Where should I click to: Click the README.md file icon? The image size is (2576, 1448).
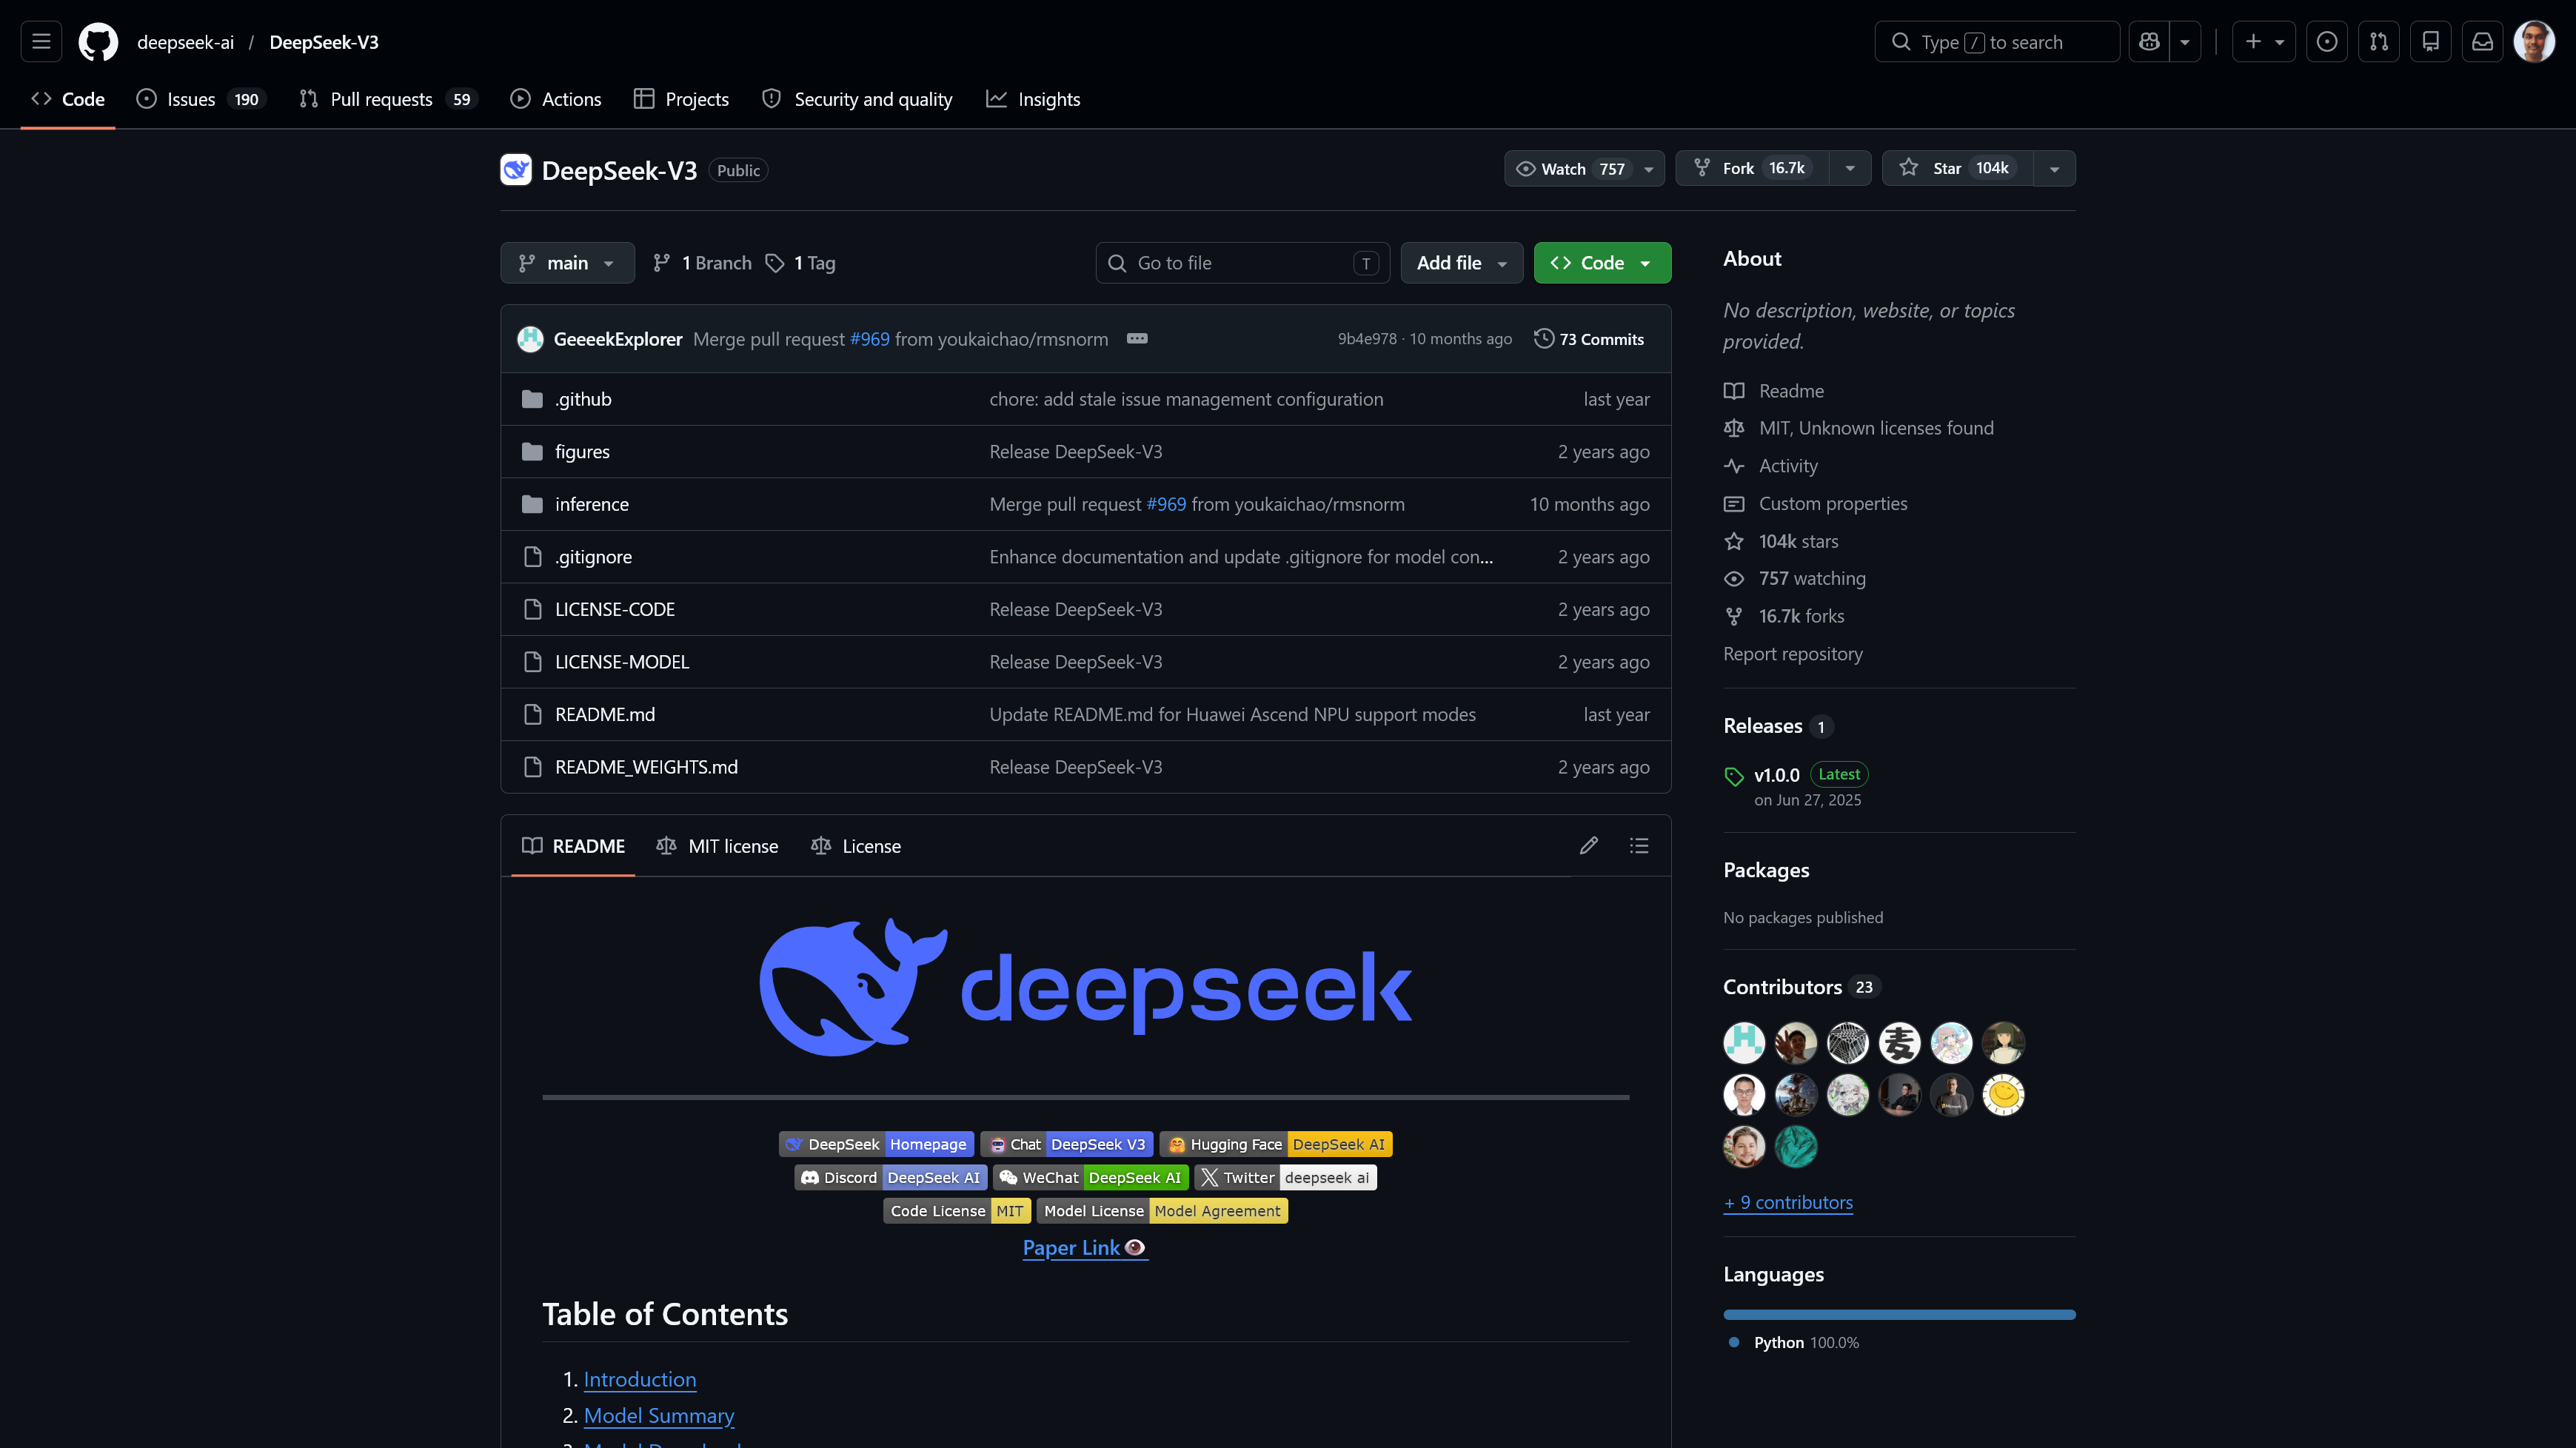tap(532, 714)
